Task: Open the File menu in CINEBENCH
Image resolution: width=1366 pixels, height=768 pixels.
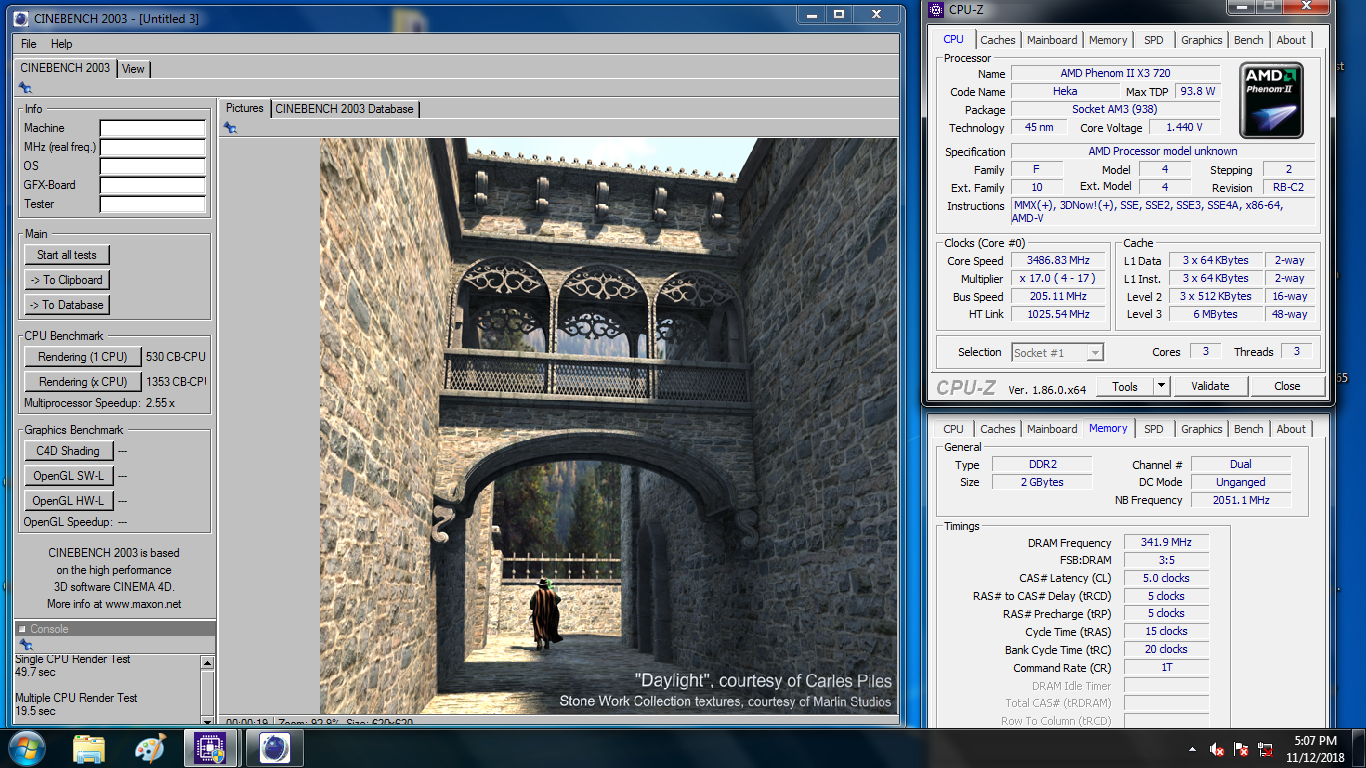Action: click(x=29, y=44)
